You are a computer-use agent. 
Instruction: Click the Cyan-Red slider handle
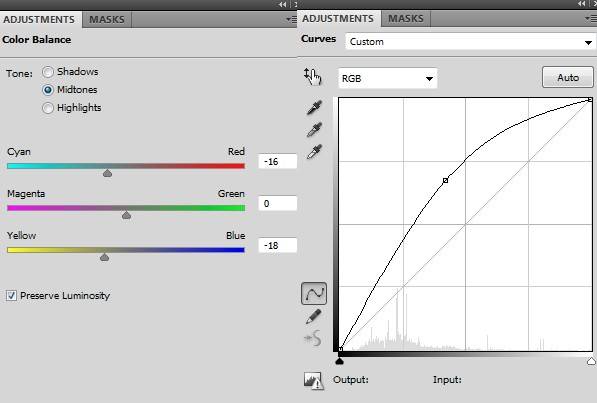[107, 174]
